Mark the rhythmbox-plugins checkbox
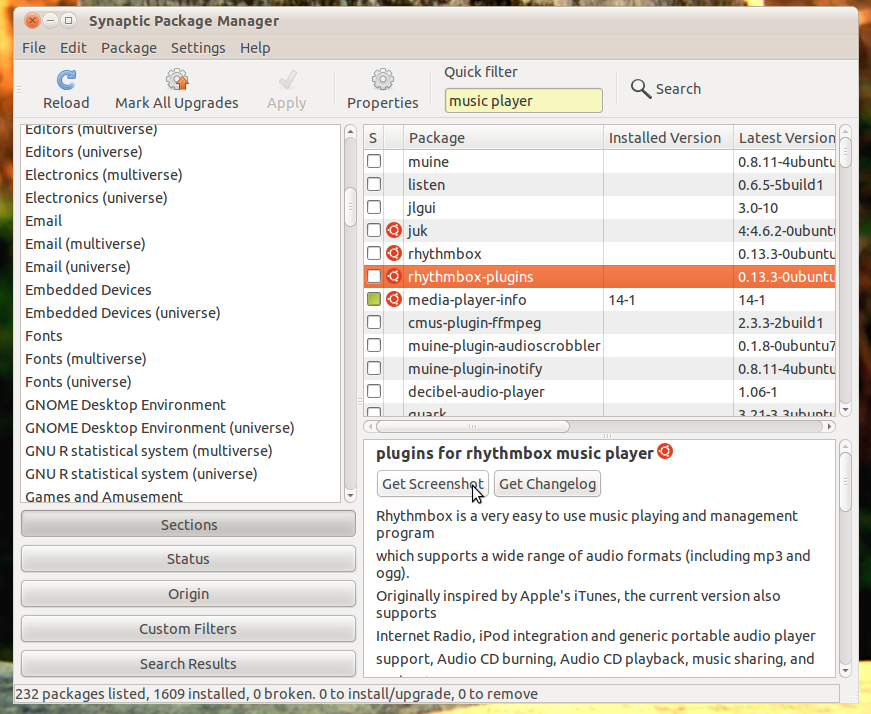Image resolution: width=871 pixels, height=714 pixels. coord(374,276)
